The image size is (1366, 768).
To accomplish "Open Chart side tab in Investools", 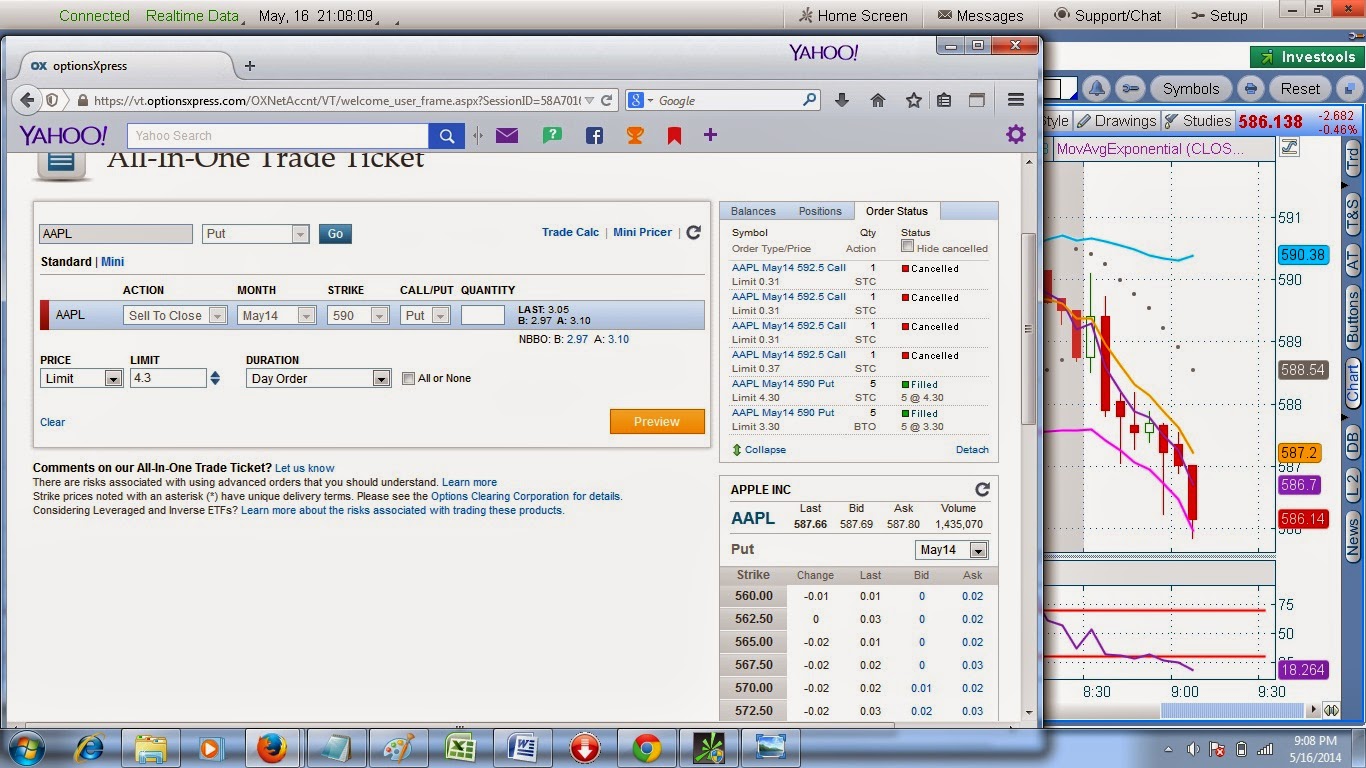I will (x=1353, y=383).
